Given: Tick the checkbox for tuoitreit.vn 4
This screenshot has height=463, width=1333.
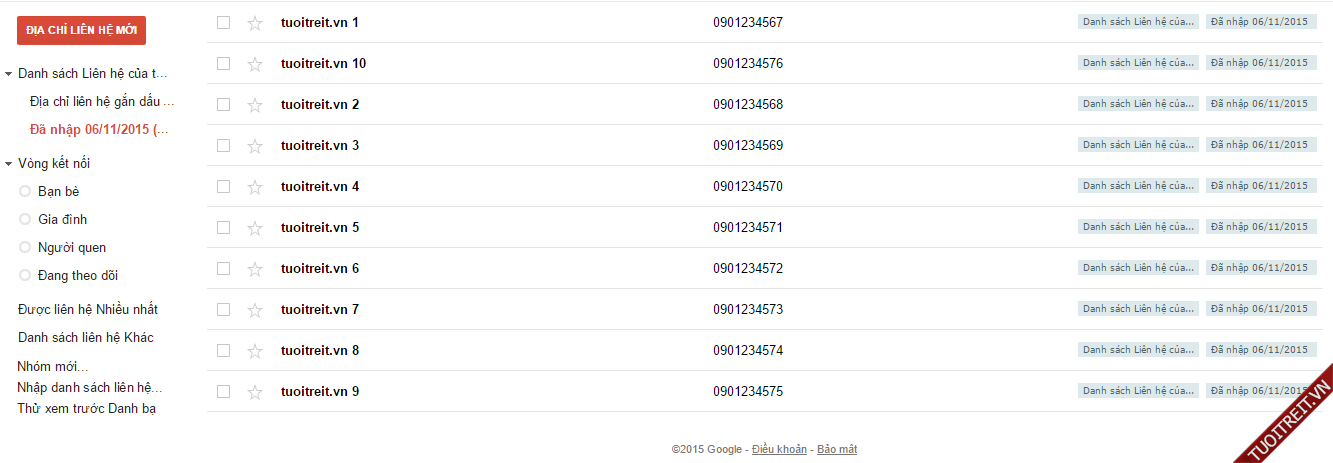Looking at the screenshot, I should tap(223, 186).
